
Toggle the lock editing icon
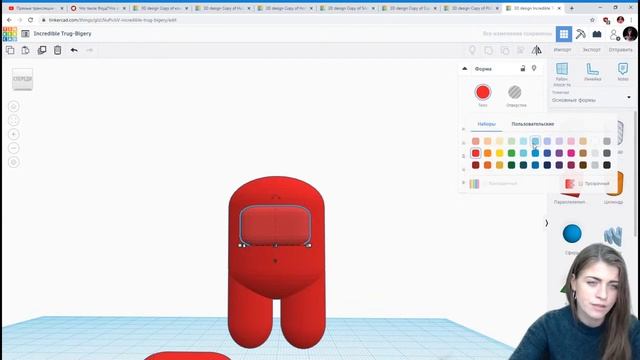[x=522, y=69]
